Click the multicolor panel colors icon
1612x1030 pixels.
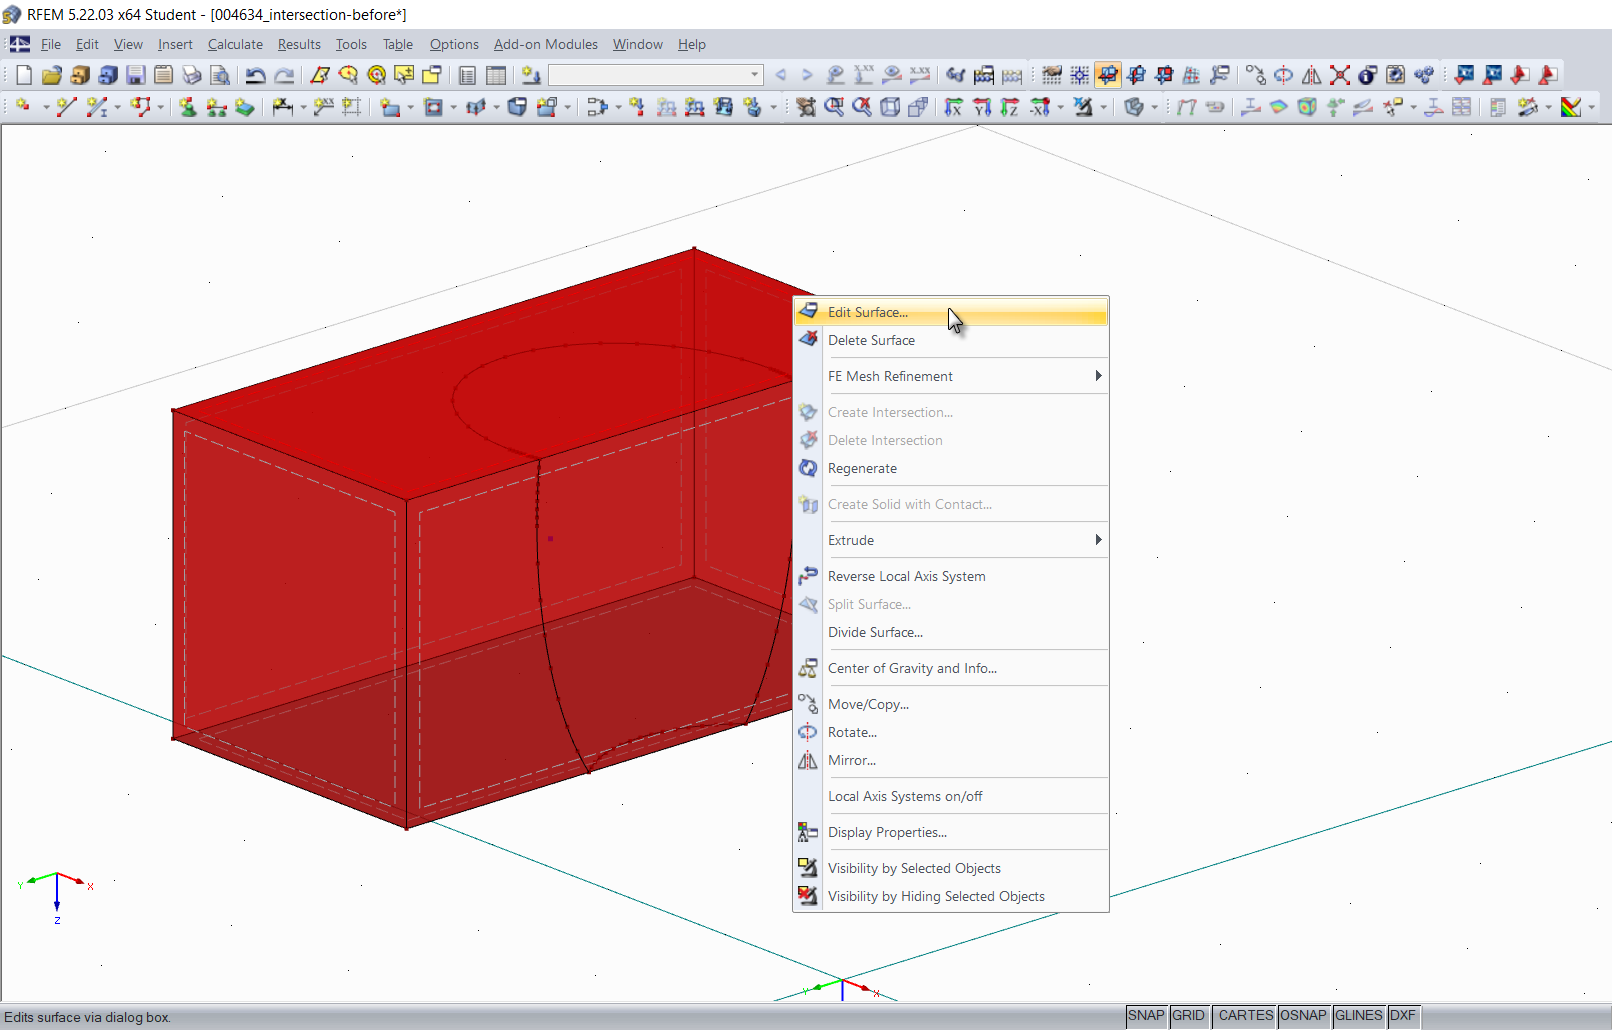click(1572, 107)
